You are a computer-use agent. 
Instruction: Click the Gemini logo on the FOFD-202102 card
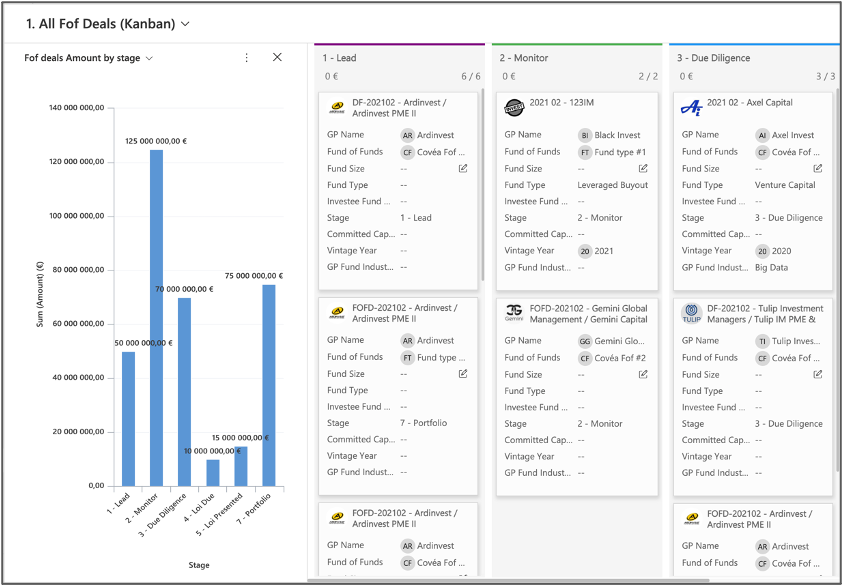coord(515,313)
